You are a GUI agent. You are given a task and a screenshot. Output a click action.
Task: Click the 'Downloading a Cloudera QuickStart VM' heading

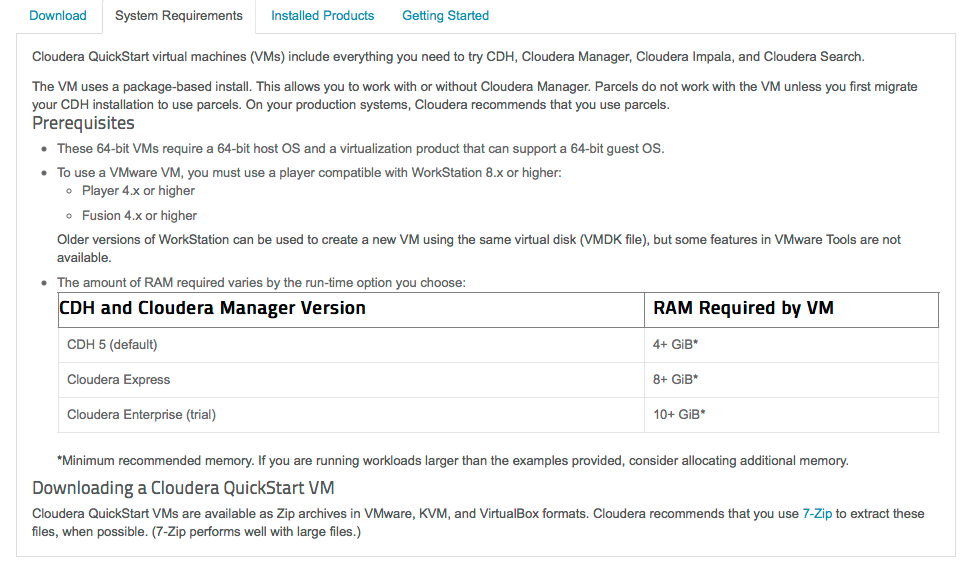pos(183,488)
